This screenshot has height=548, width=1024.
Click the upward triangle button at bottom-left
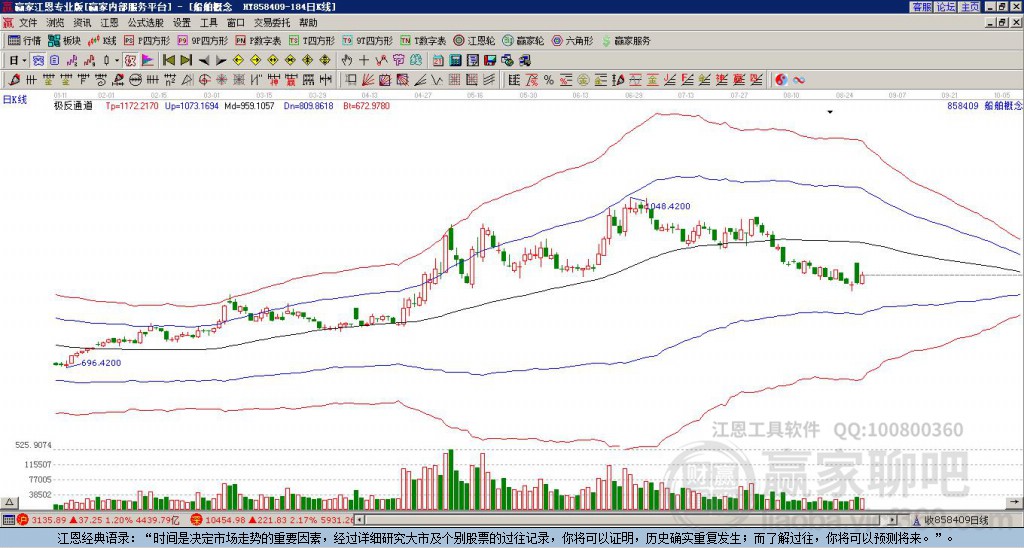[8, 502]
